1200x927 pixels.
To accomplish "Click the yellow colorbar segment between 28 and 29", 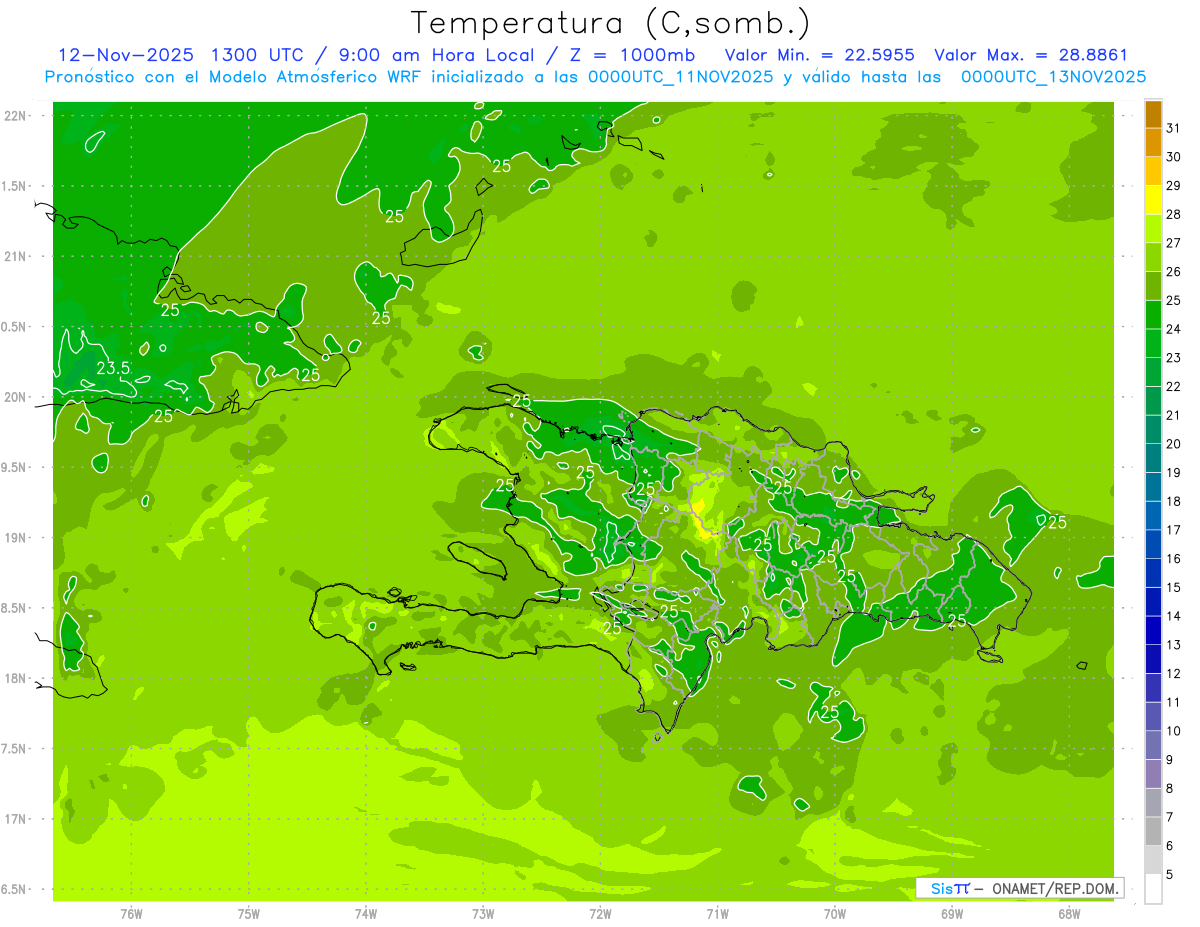I will click(1153, 200).
